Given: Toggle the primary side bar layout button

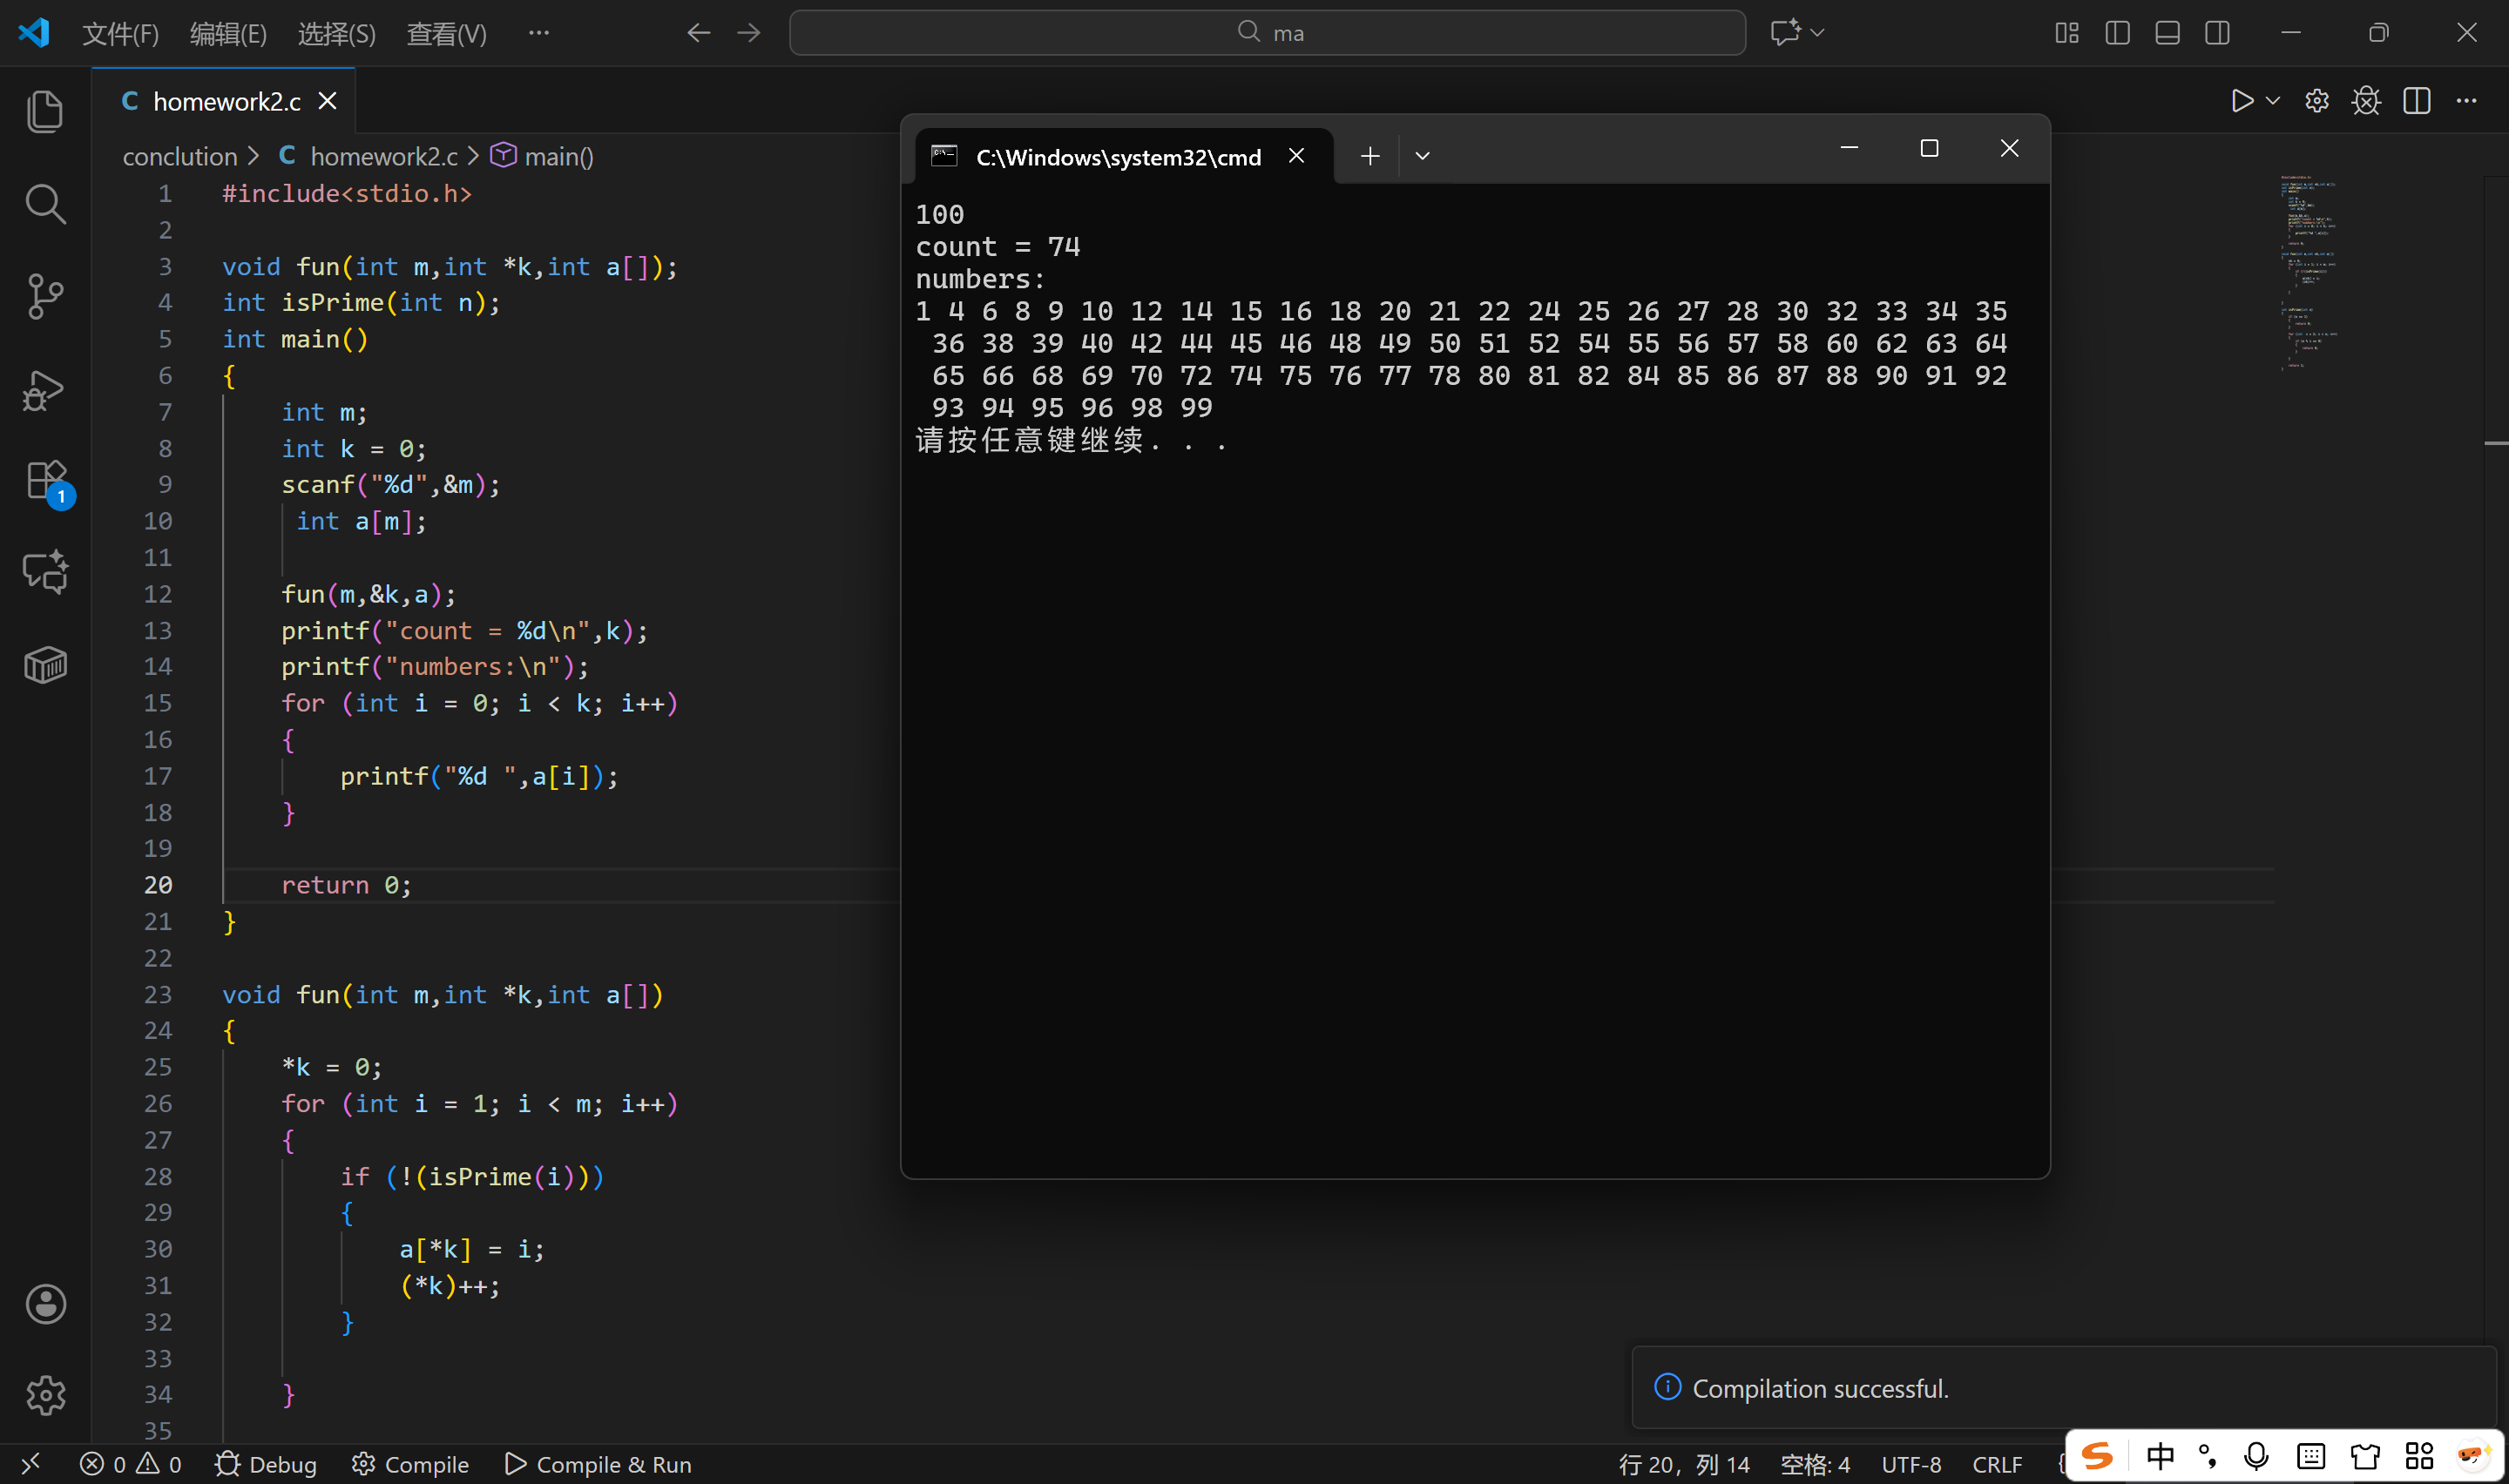Looking at the screenshot, I should [x=2117, y=33].
